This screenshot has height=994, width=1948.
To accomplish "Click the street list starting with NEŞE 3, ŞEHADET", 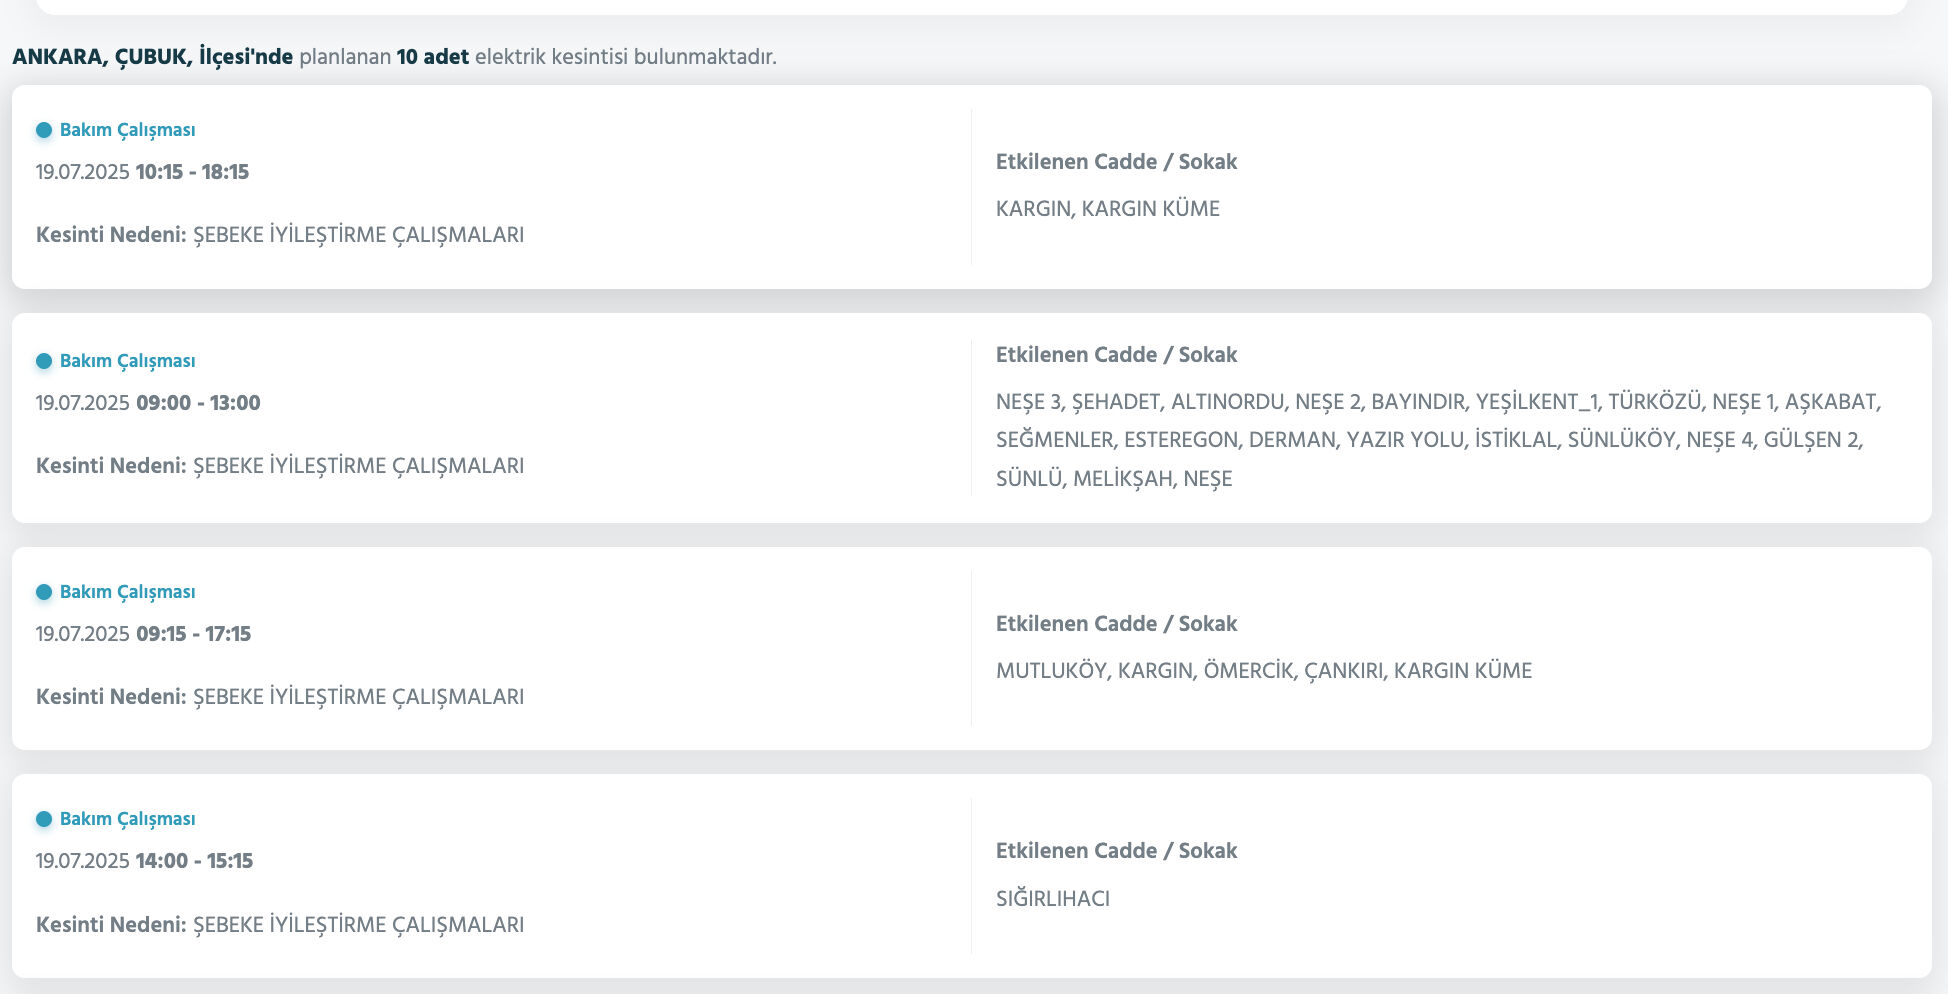I will tap(1437, 440).
